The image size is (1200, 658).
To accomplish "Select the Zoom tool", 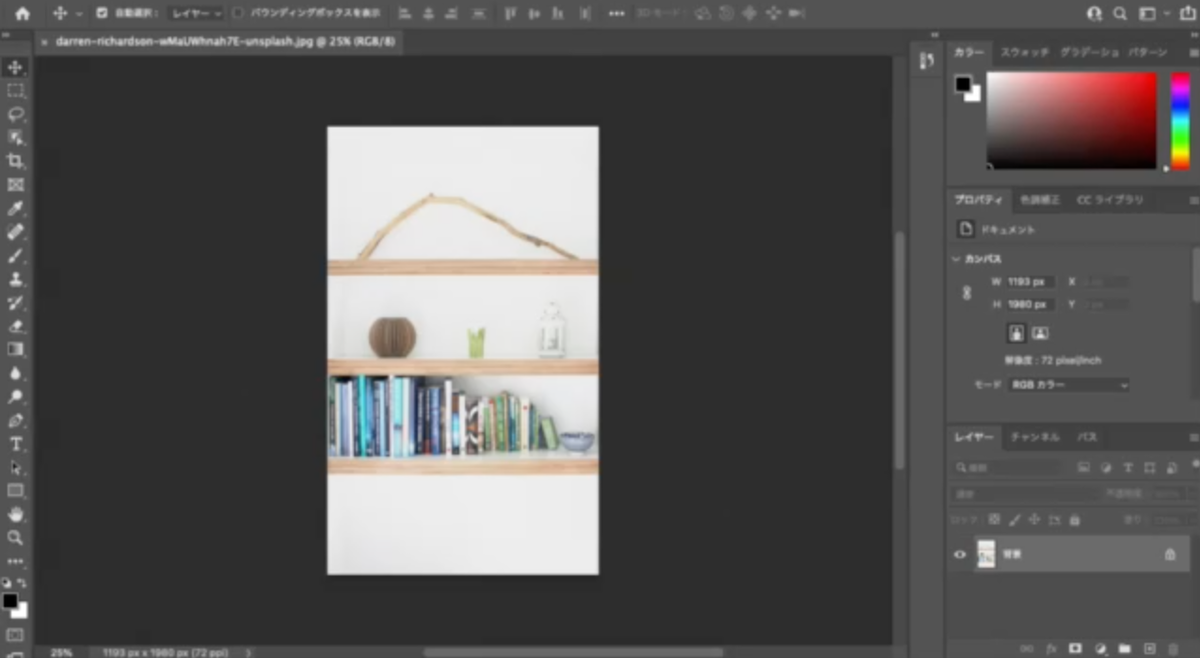I will coord(15,538).
